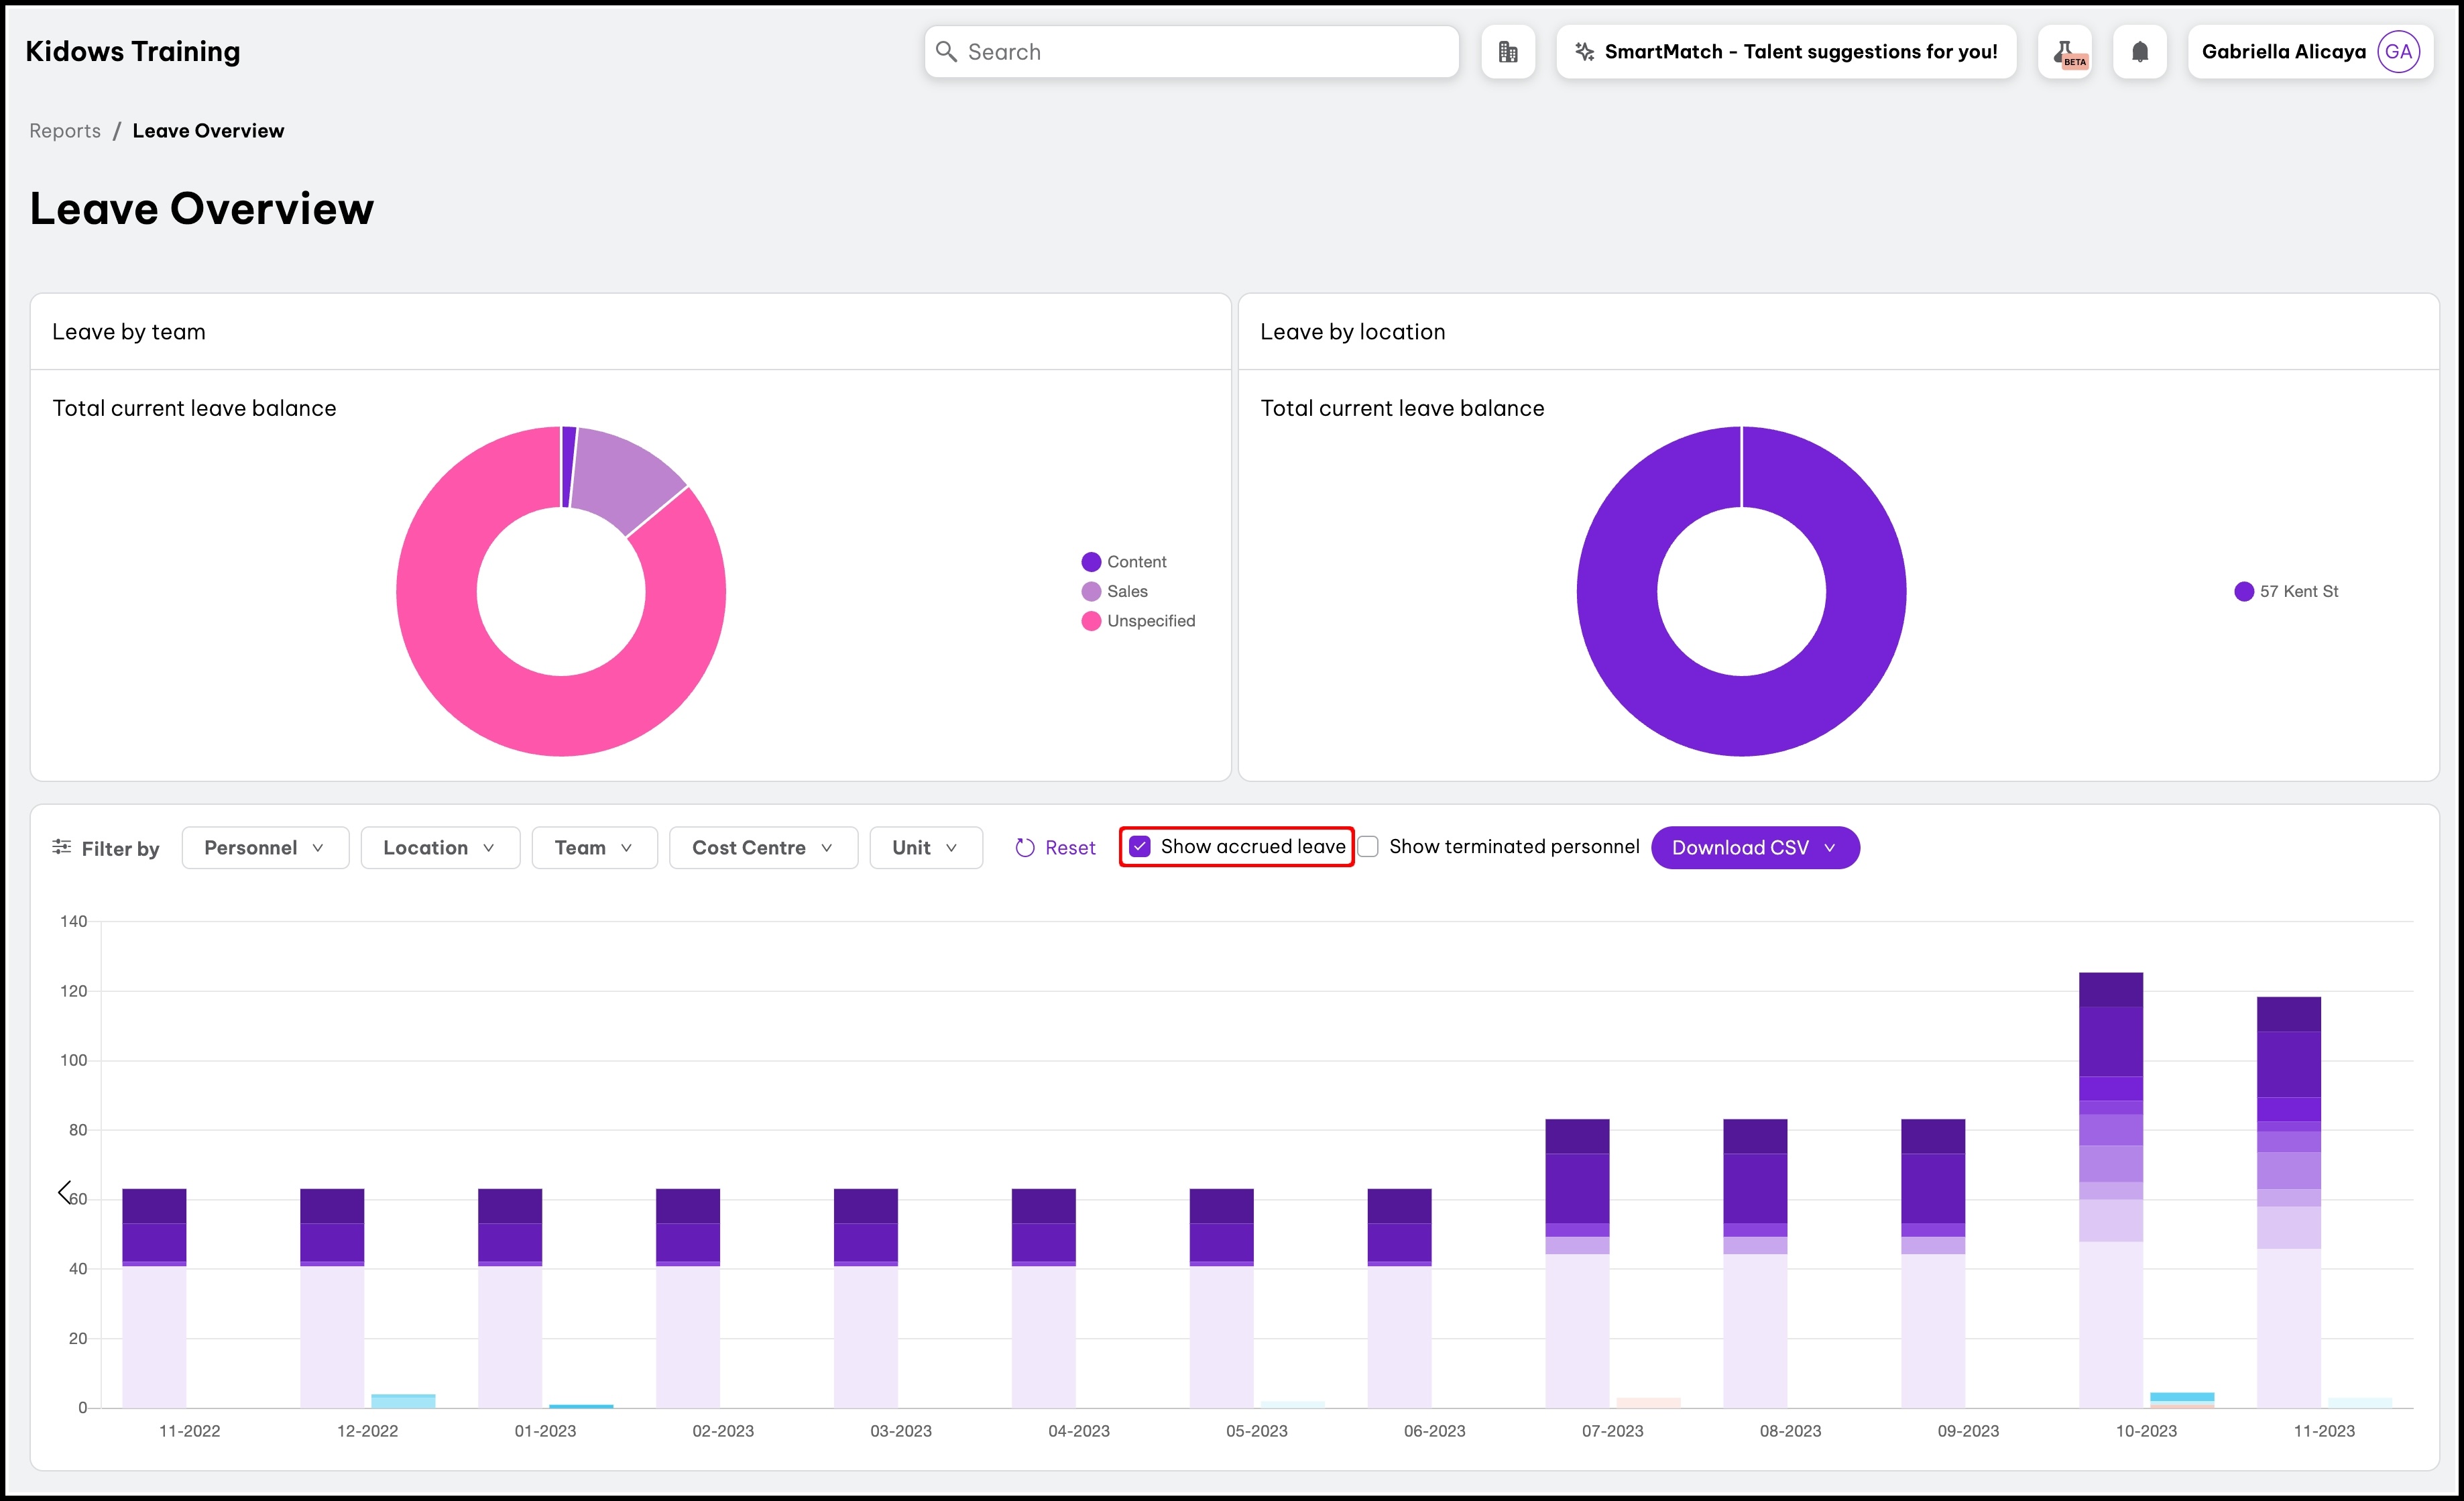2464x1501 pixels.
Task: Expand the Team filter dropdown
Action: (x=594, y=848)
